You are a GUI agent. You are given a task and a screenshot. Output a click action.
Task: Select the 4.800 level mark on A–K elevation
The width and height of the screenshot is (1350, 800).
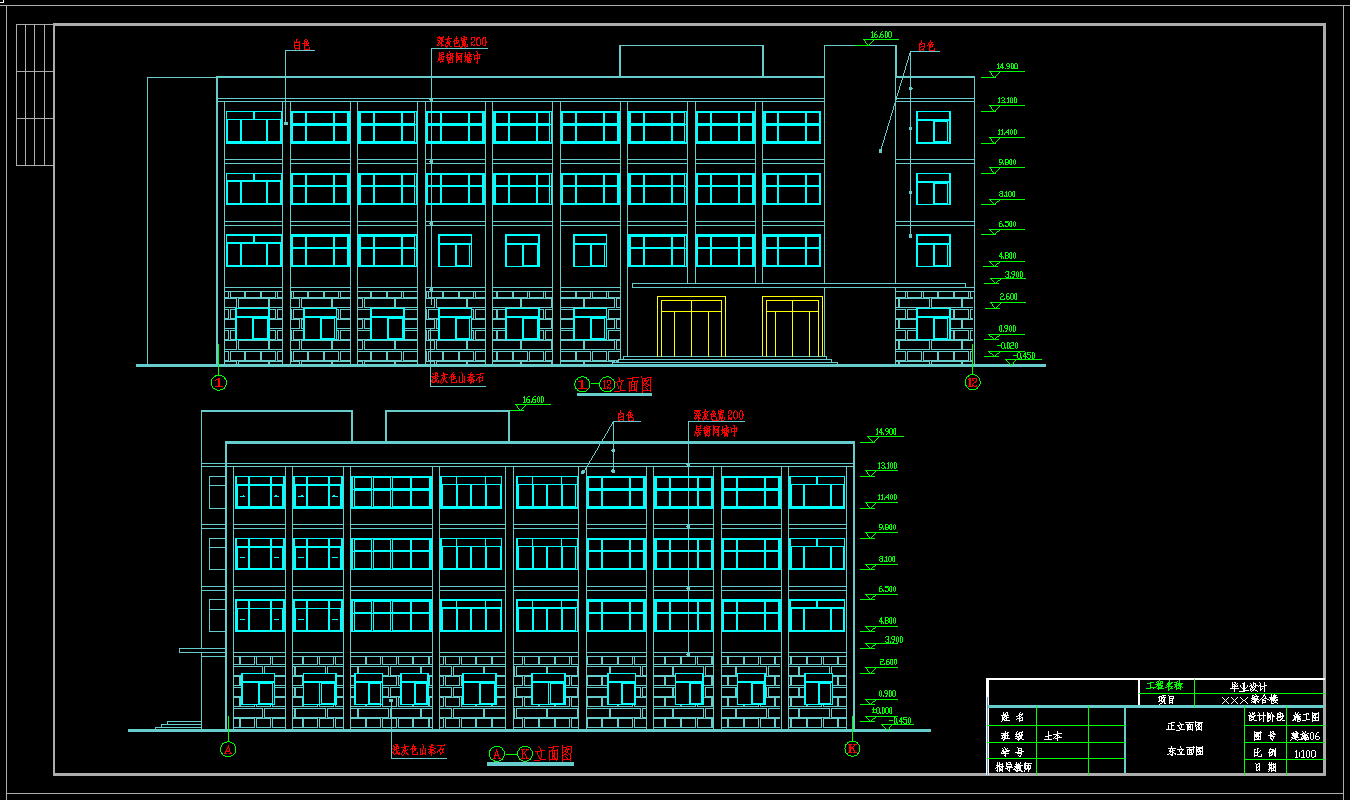[887, 621]
